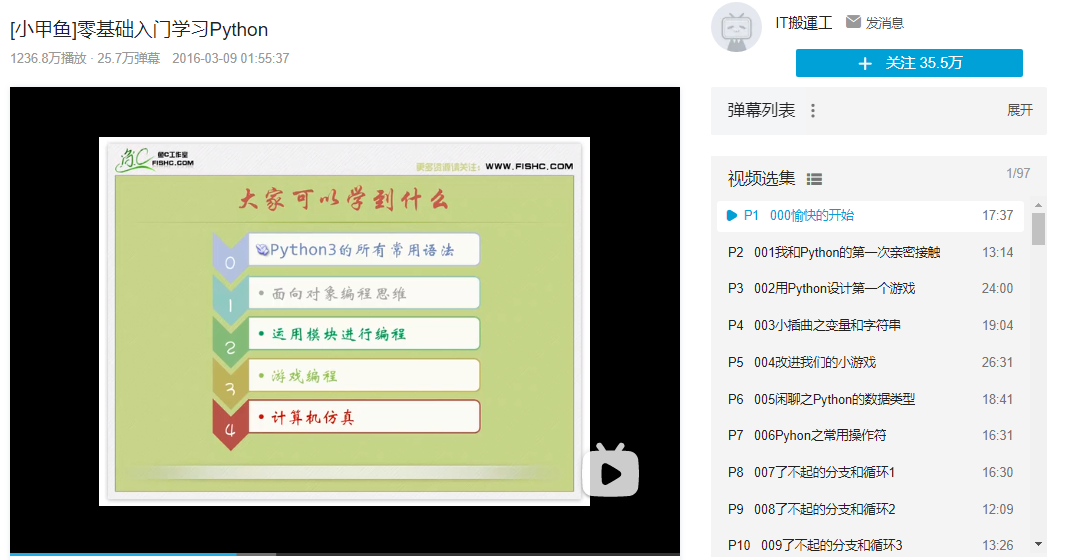The image size is (1083, 560).
Task: Select P10 009了不起的分支和循环3
Action: (870, 545)
